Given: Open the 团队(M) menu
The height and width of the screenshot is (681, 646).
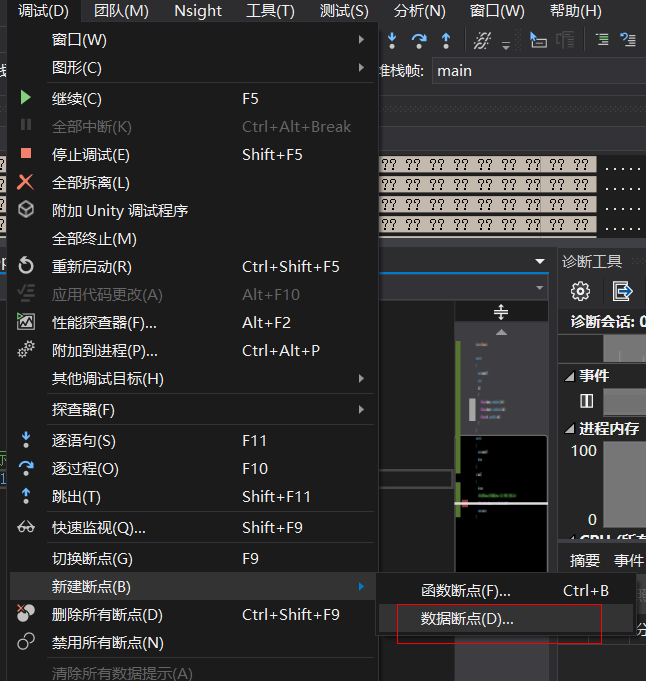Looking at the screenshot, I should (x=121, y=11).
